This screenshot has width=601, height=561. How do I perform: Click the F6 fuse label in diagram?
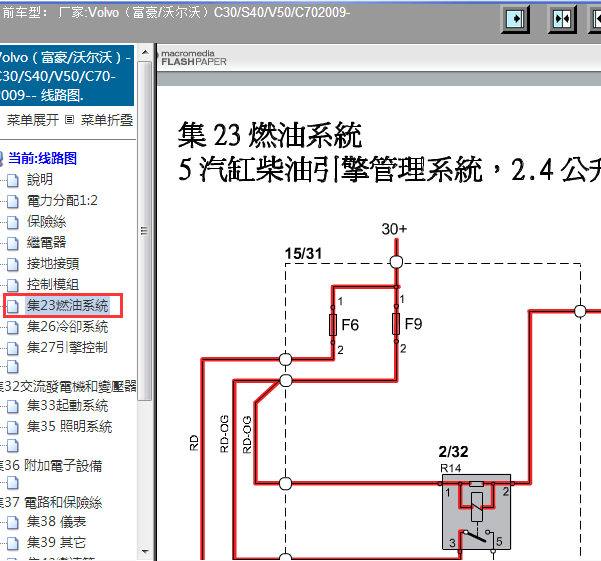click(x=350, y=325)
